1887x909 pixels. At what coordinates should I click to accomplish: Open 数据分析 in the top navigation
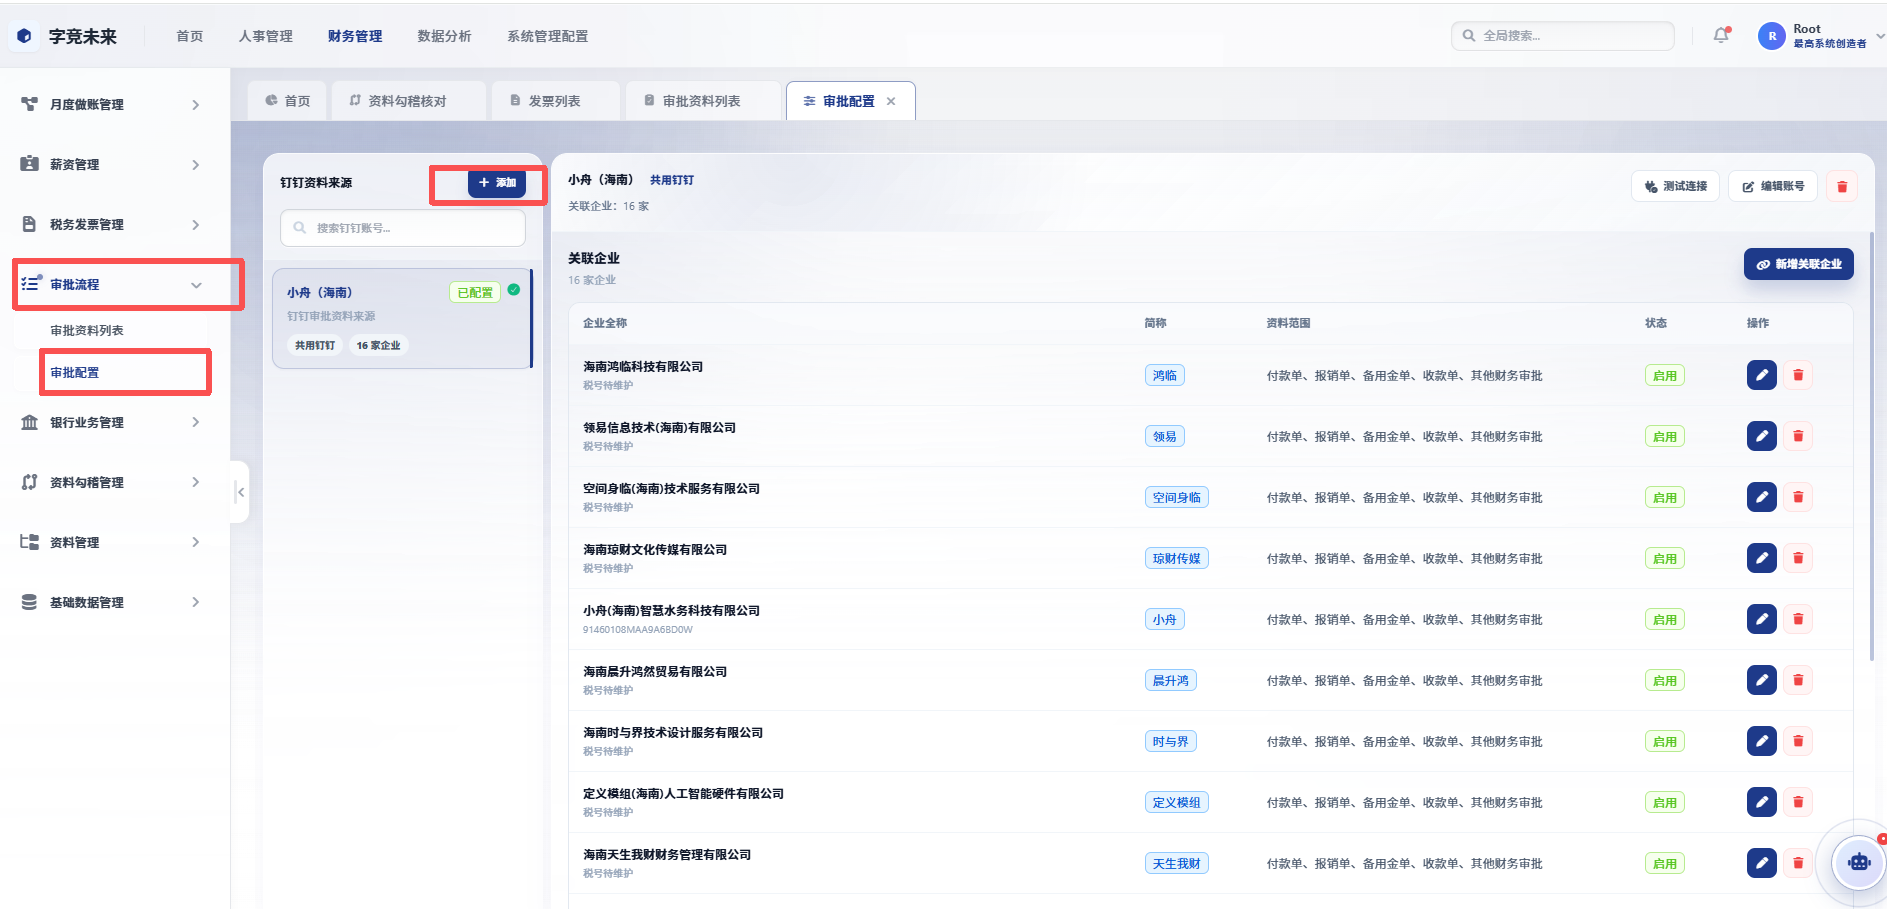click(x=444, y=36)
